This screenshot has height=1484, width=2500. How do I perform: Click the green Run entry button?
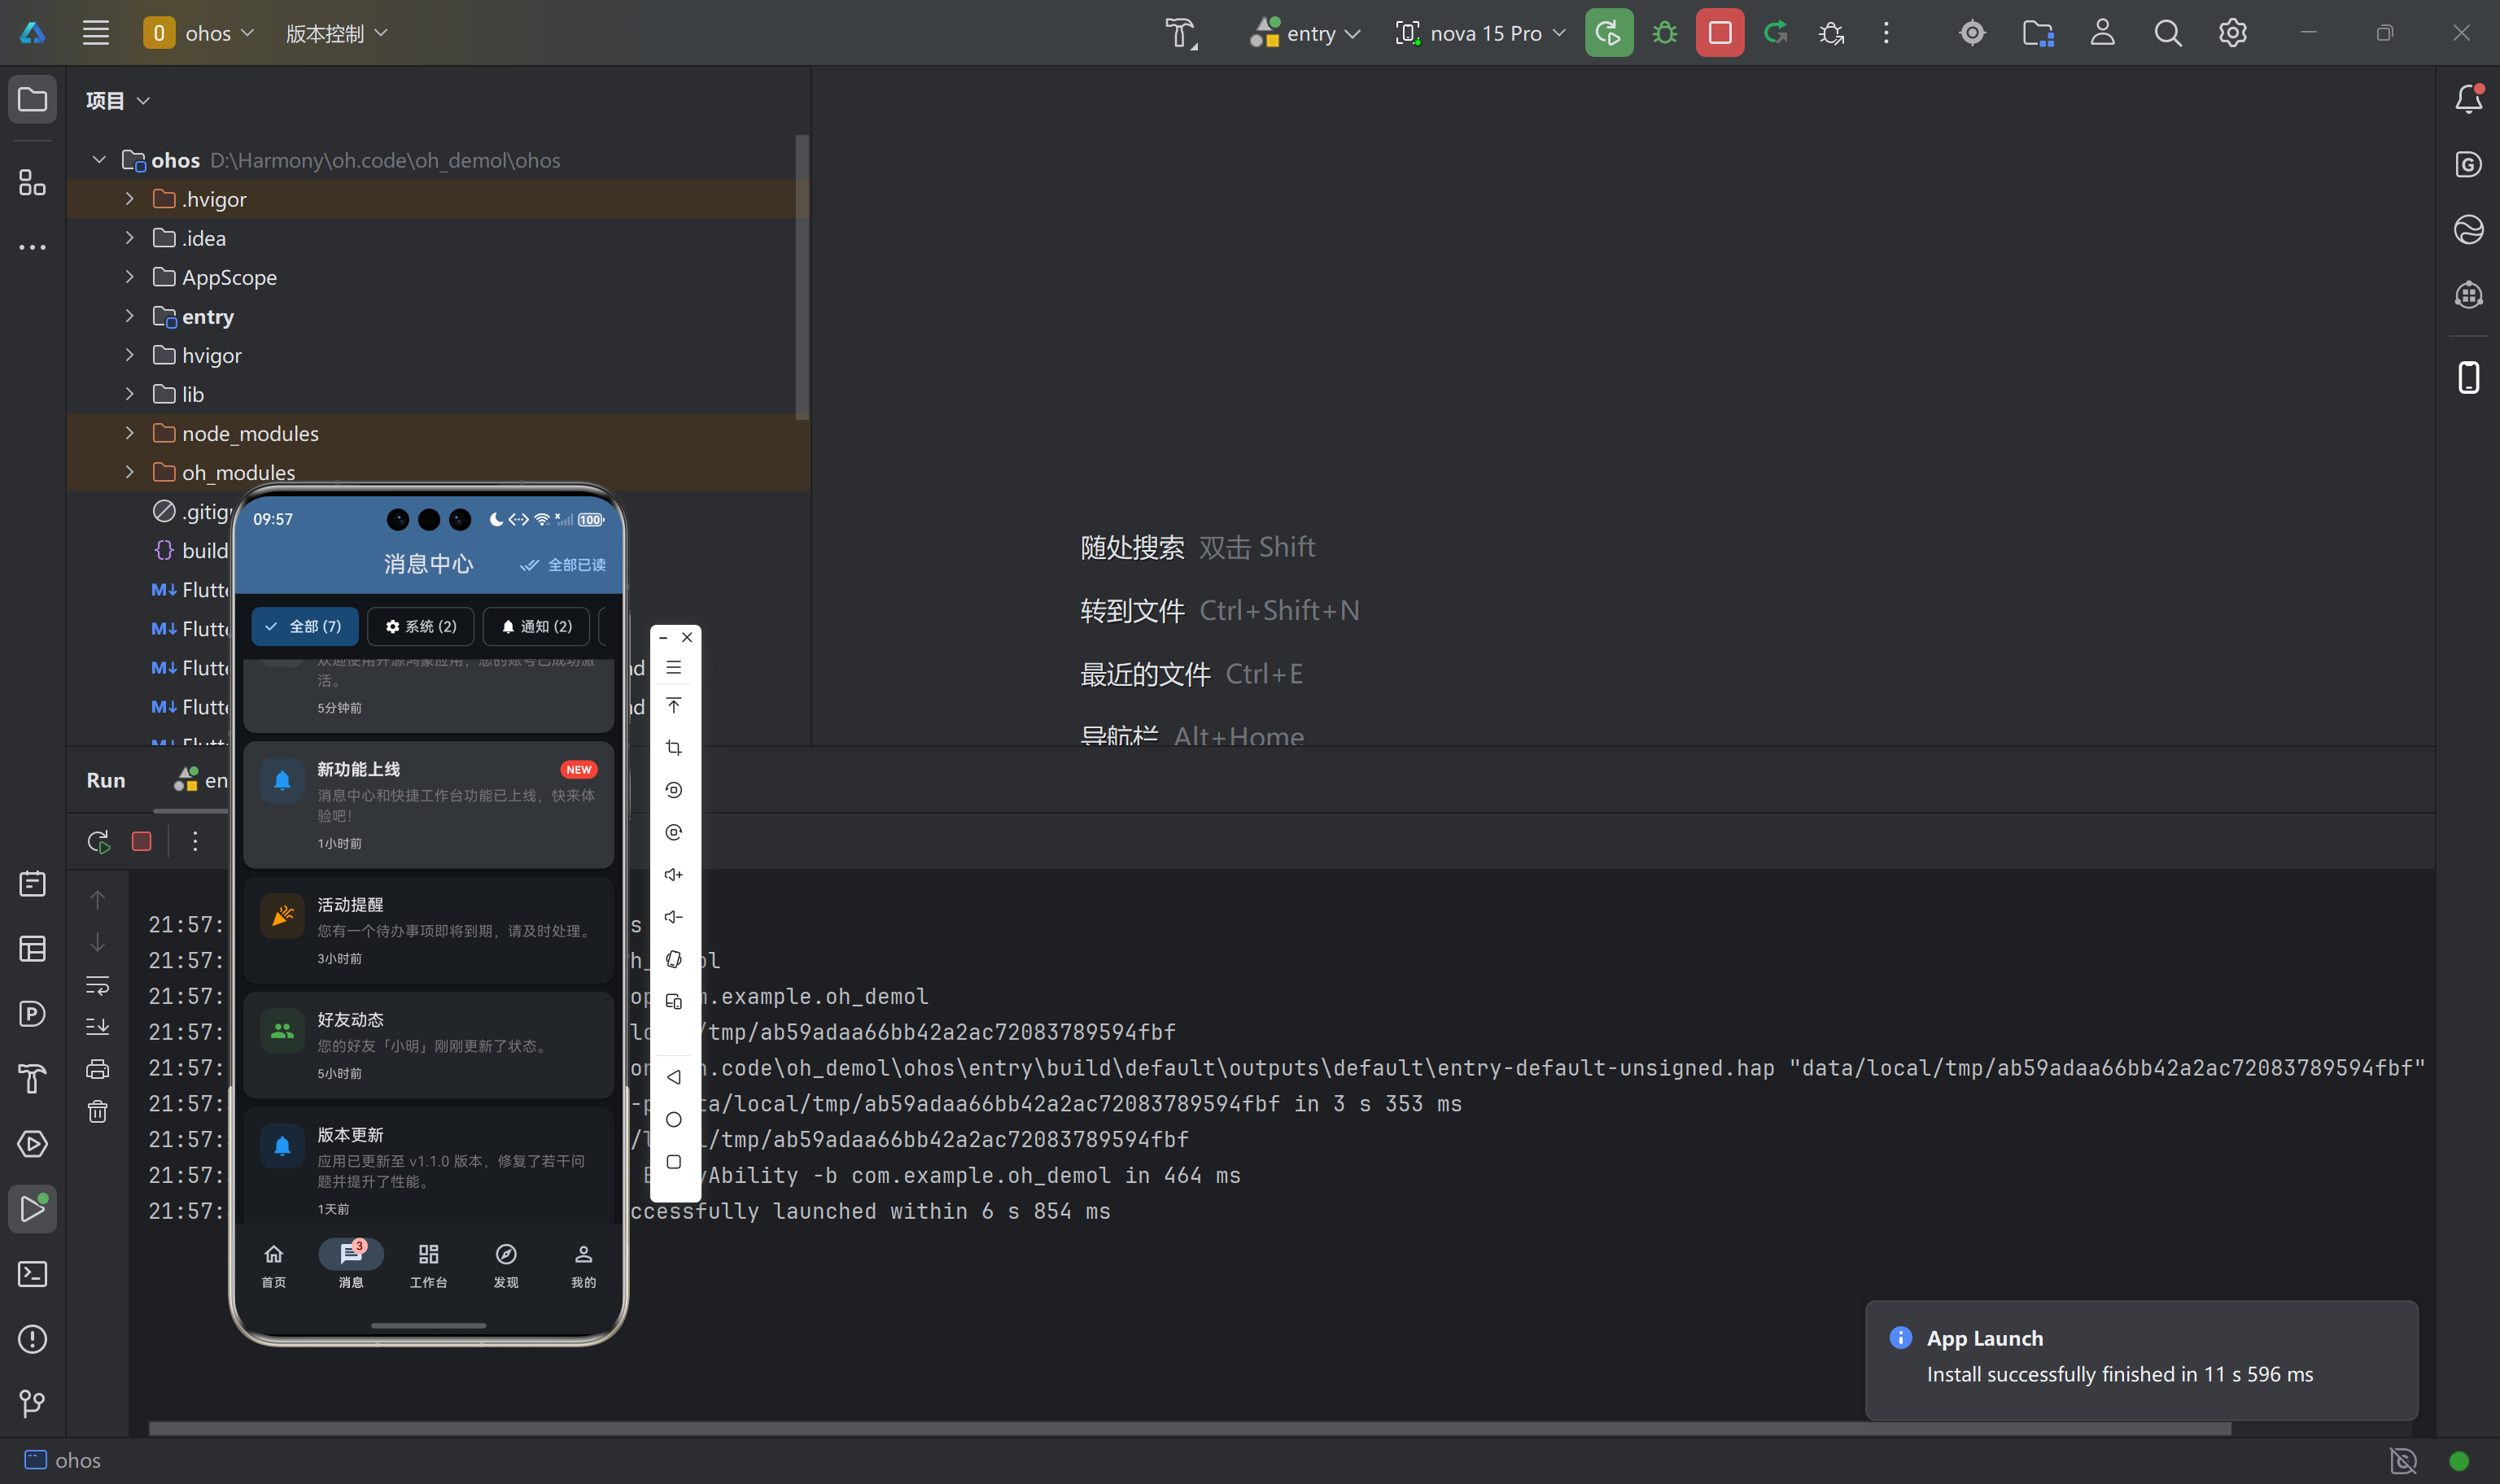pos(1608,33)
